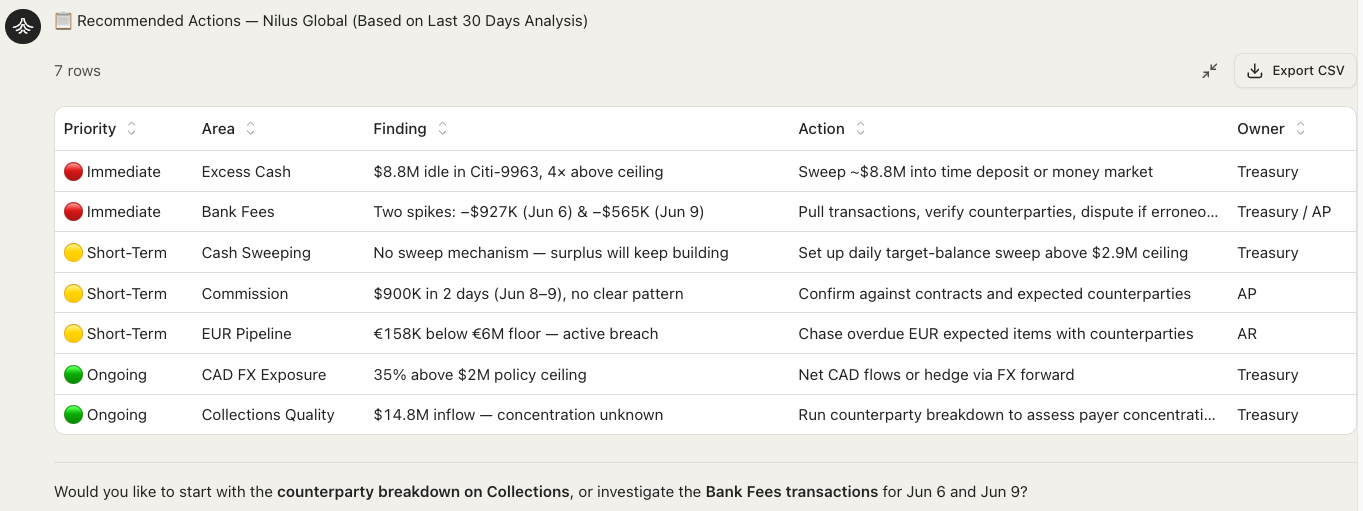Click yellow circle in EUR Pipeline row
Viewport: 1363px width, 511px height.
coord(73,334)
